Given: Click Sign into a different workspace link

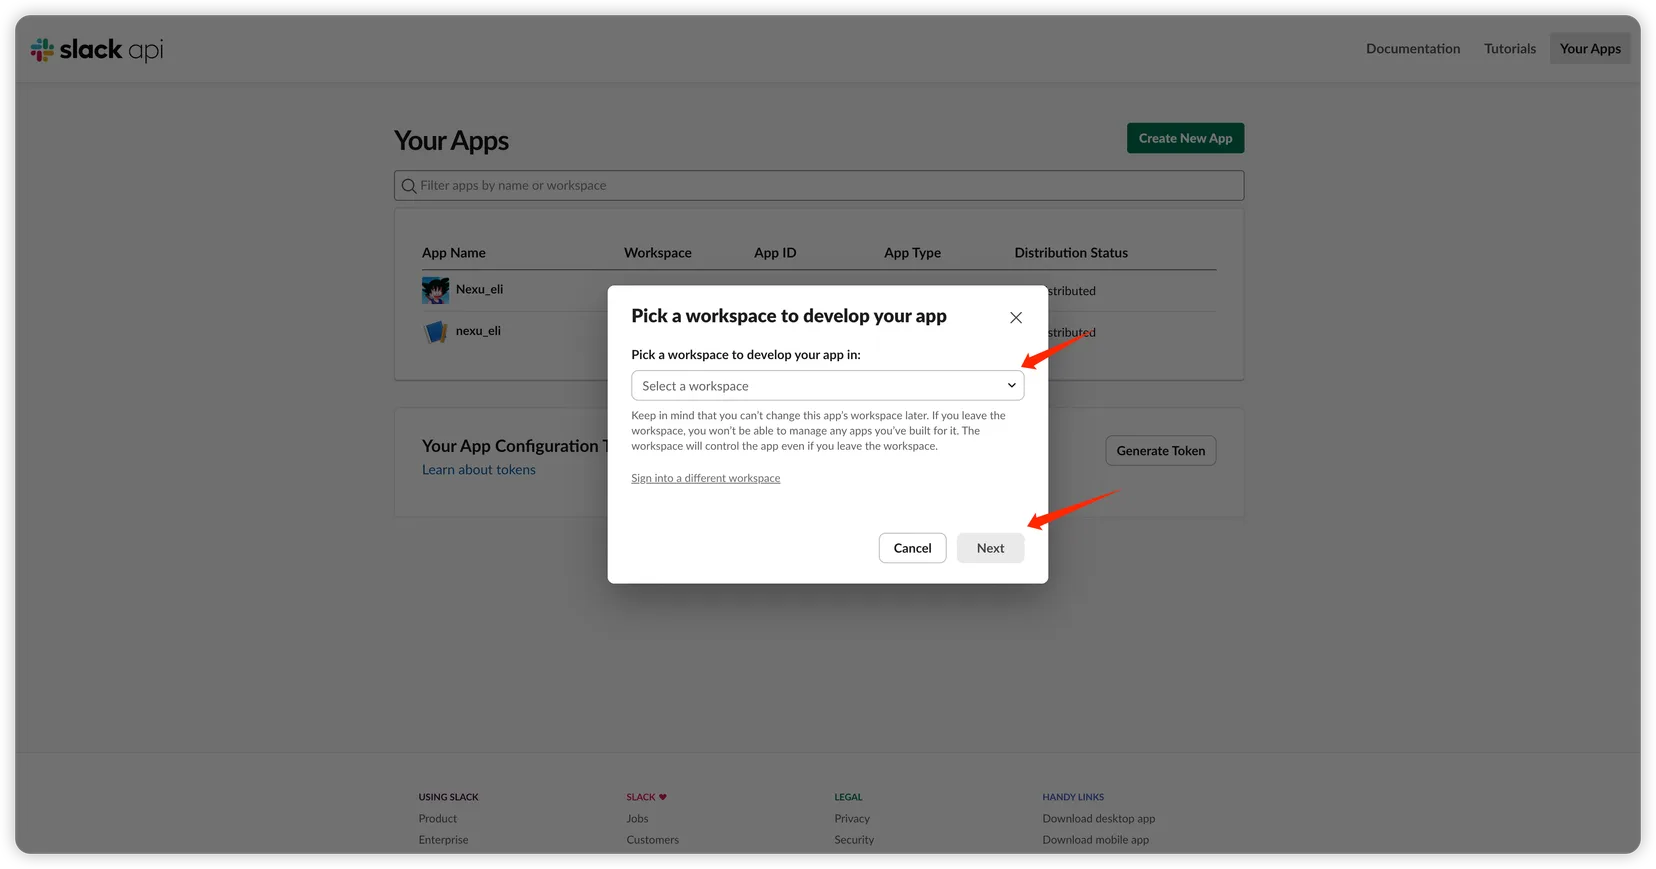Looking at the screenshot, I should click(x=705, y=479).
